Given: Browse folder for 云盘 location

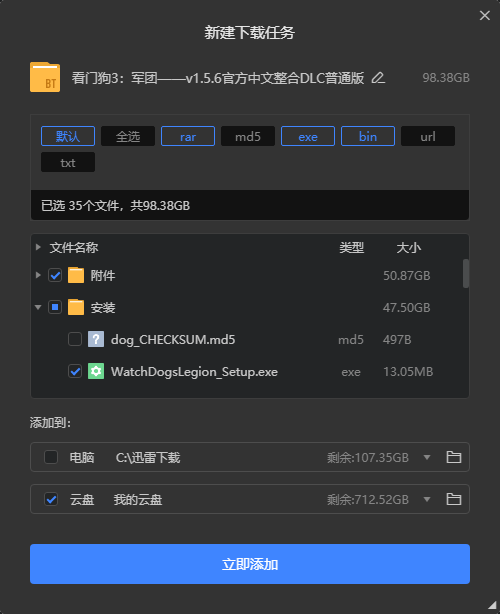Looking at the screenshot, I should [454, 499].
